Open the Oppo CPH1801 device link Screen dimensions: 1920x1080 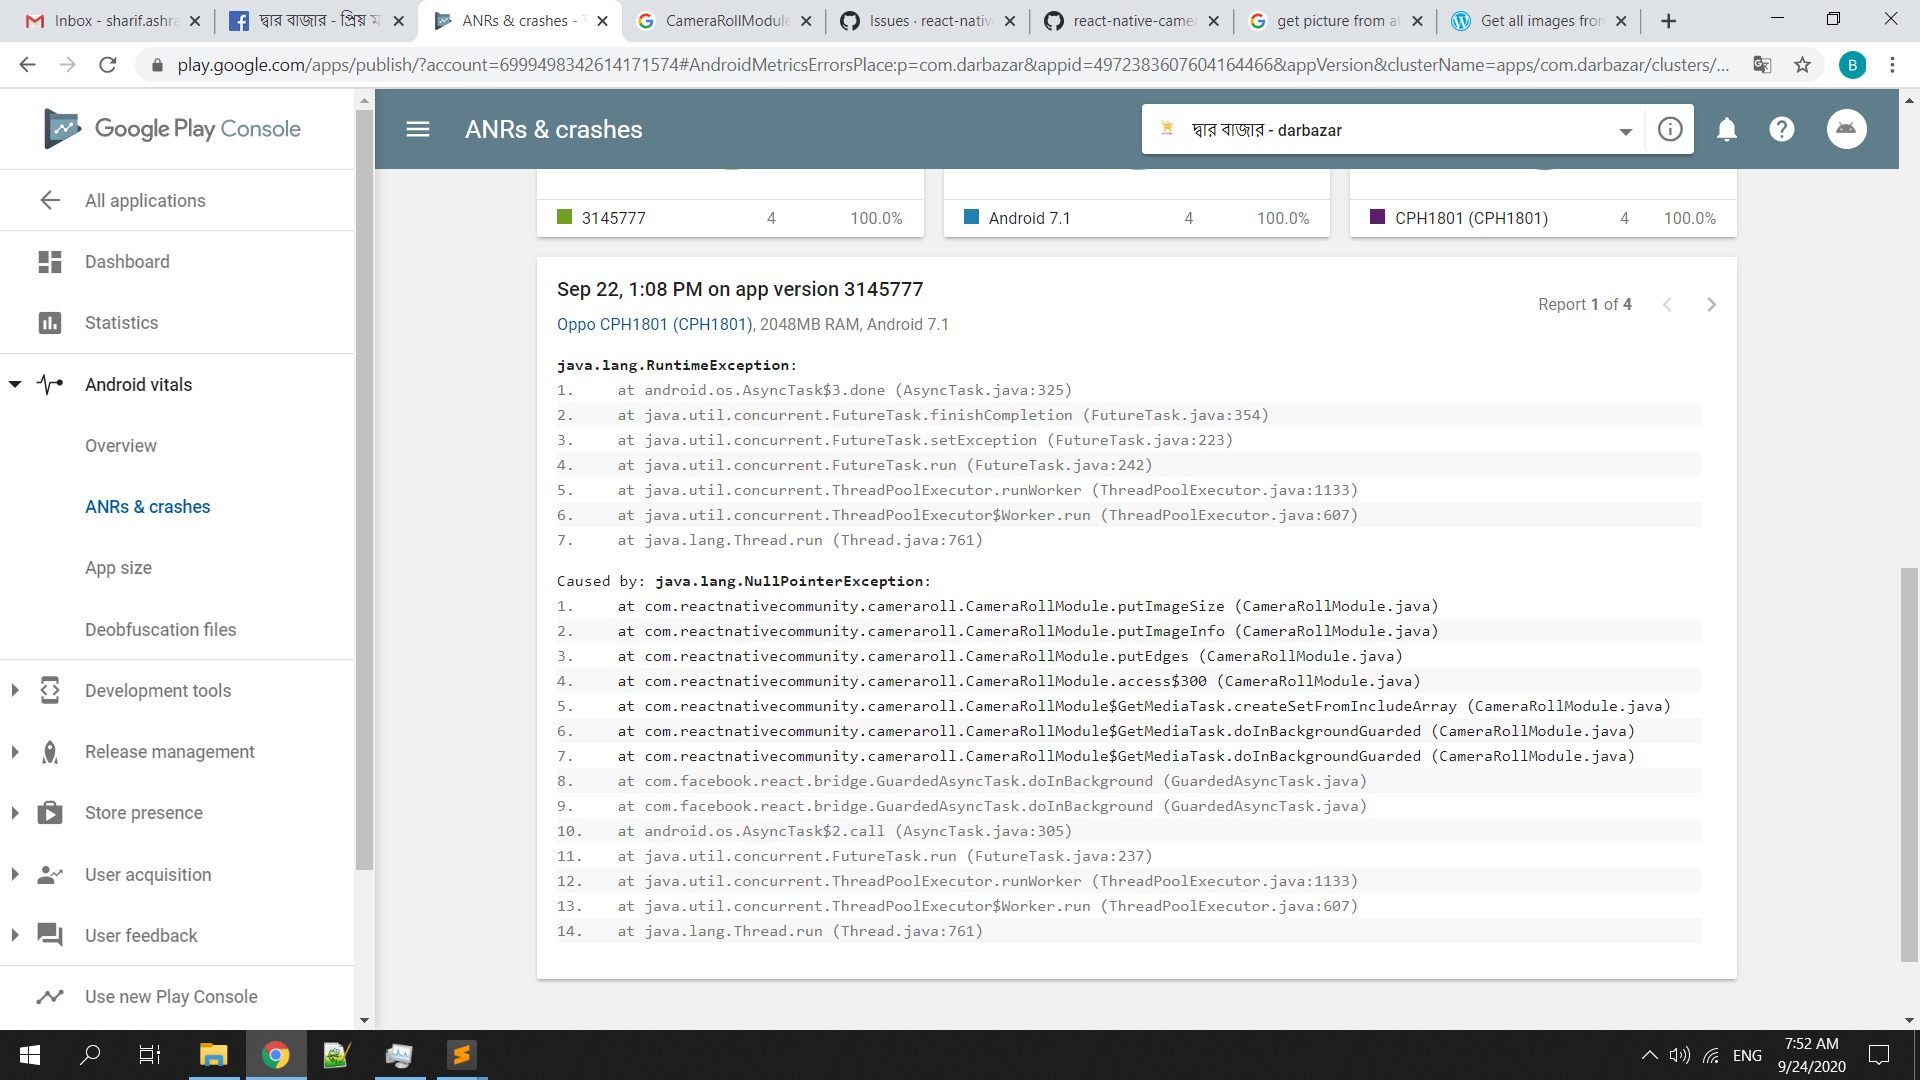pyautogui.click(x=654, y=325)
